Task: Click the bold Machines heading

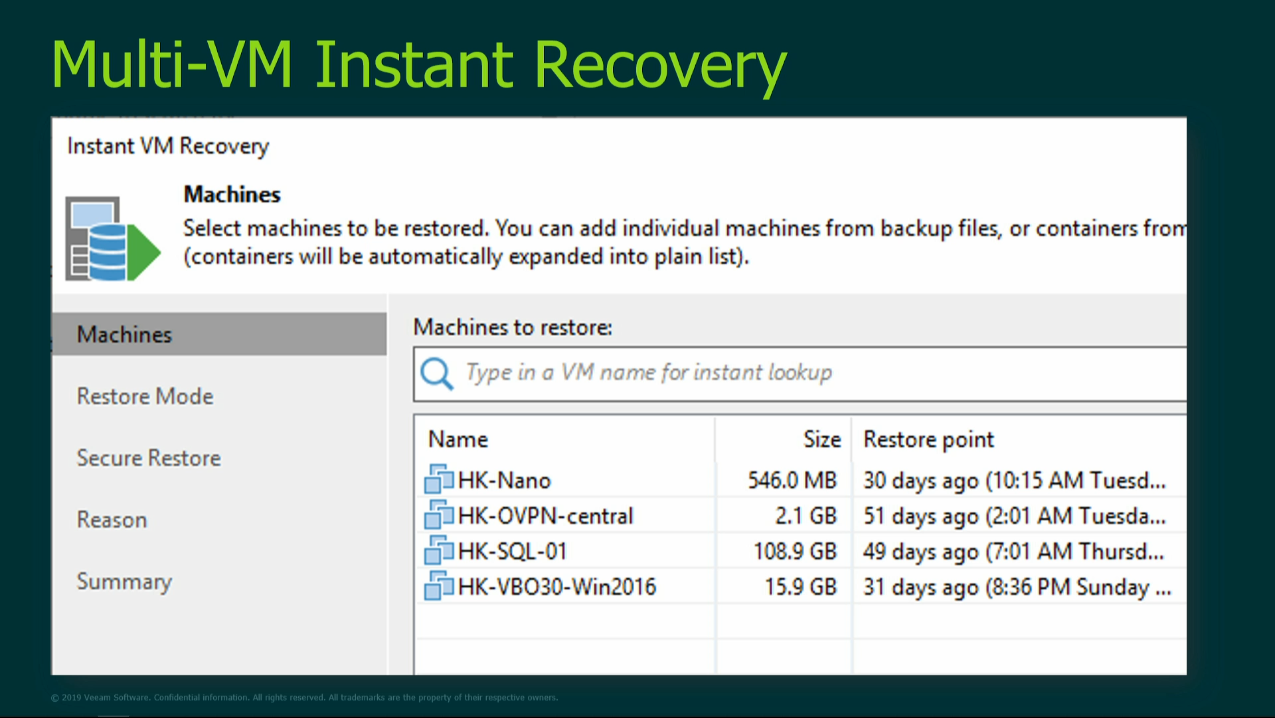Action: tap(232, 195)
